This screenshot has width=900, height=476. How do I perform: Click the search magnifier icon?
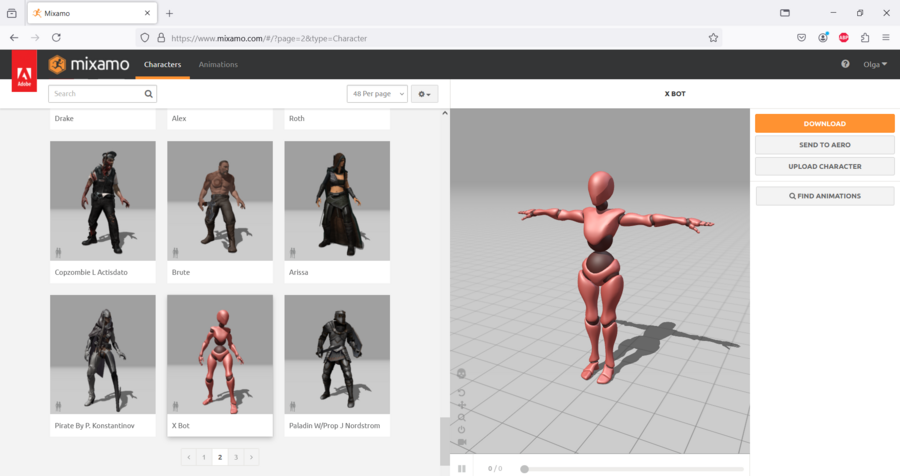[x=149, y=94]
